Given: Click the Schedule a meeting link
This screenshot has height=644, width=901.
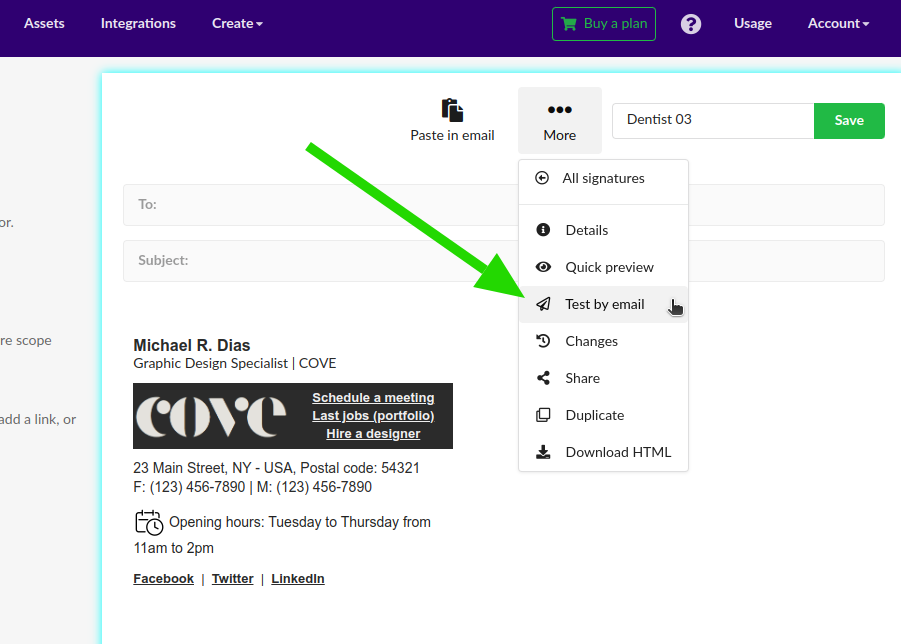Looking at the screenshot, I should (373, 397).
